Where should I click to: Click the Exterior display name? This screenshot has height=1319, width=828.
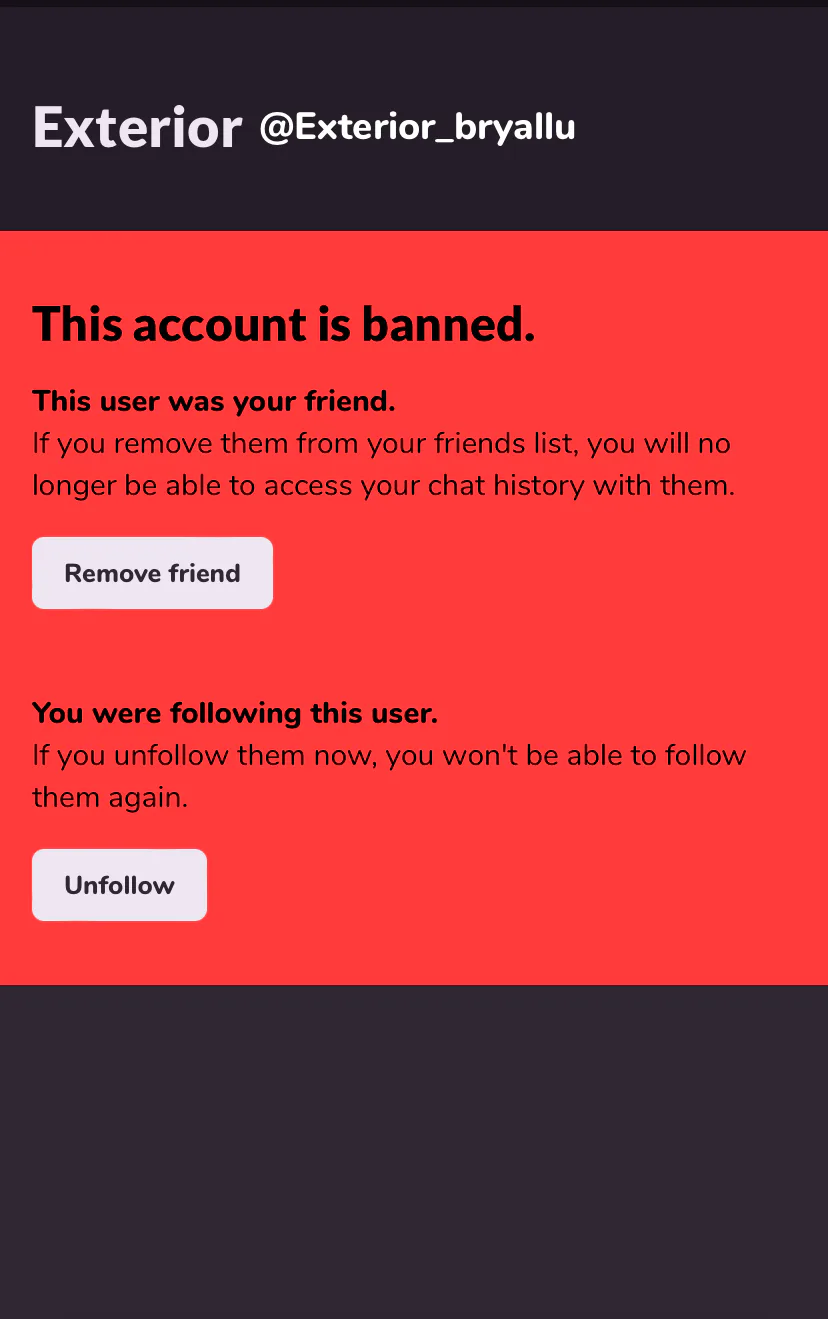pos(137,128)
